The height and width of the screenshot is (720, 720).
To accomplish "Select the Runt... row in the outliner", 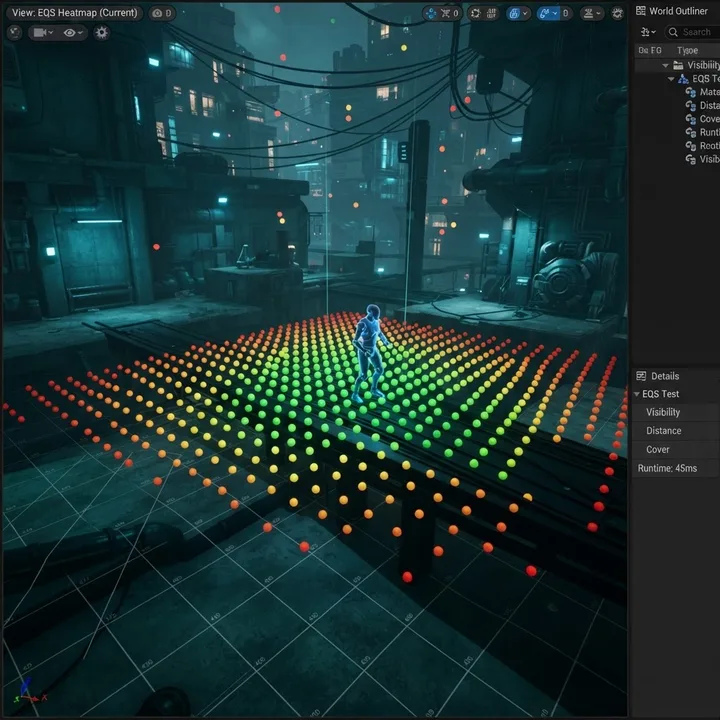I will click(x=702, y=132).
